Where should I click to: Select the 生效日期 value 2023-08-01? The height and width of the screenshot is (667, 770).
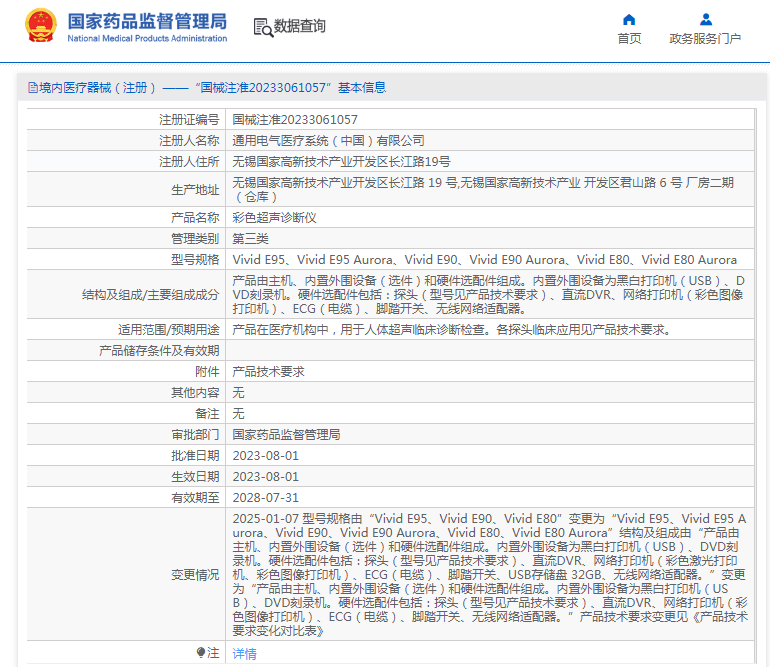tap(266, 477)
